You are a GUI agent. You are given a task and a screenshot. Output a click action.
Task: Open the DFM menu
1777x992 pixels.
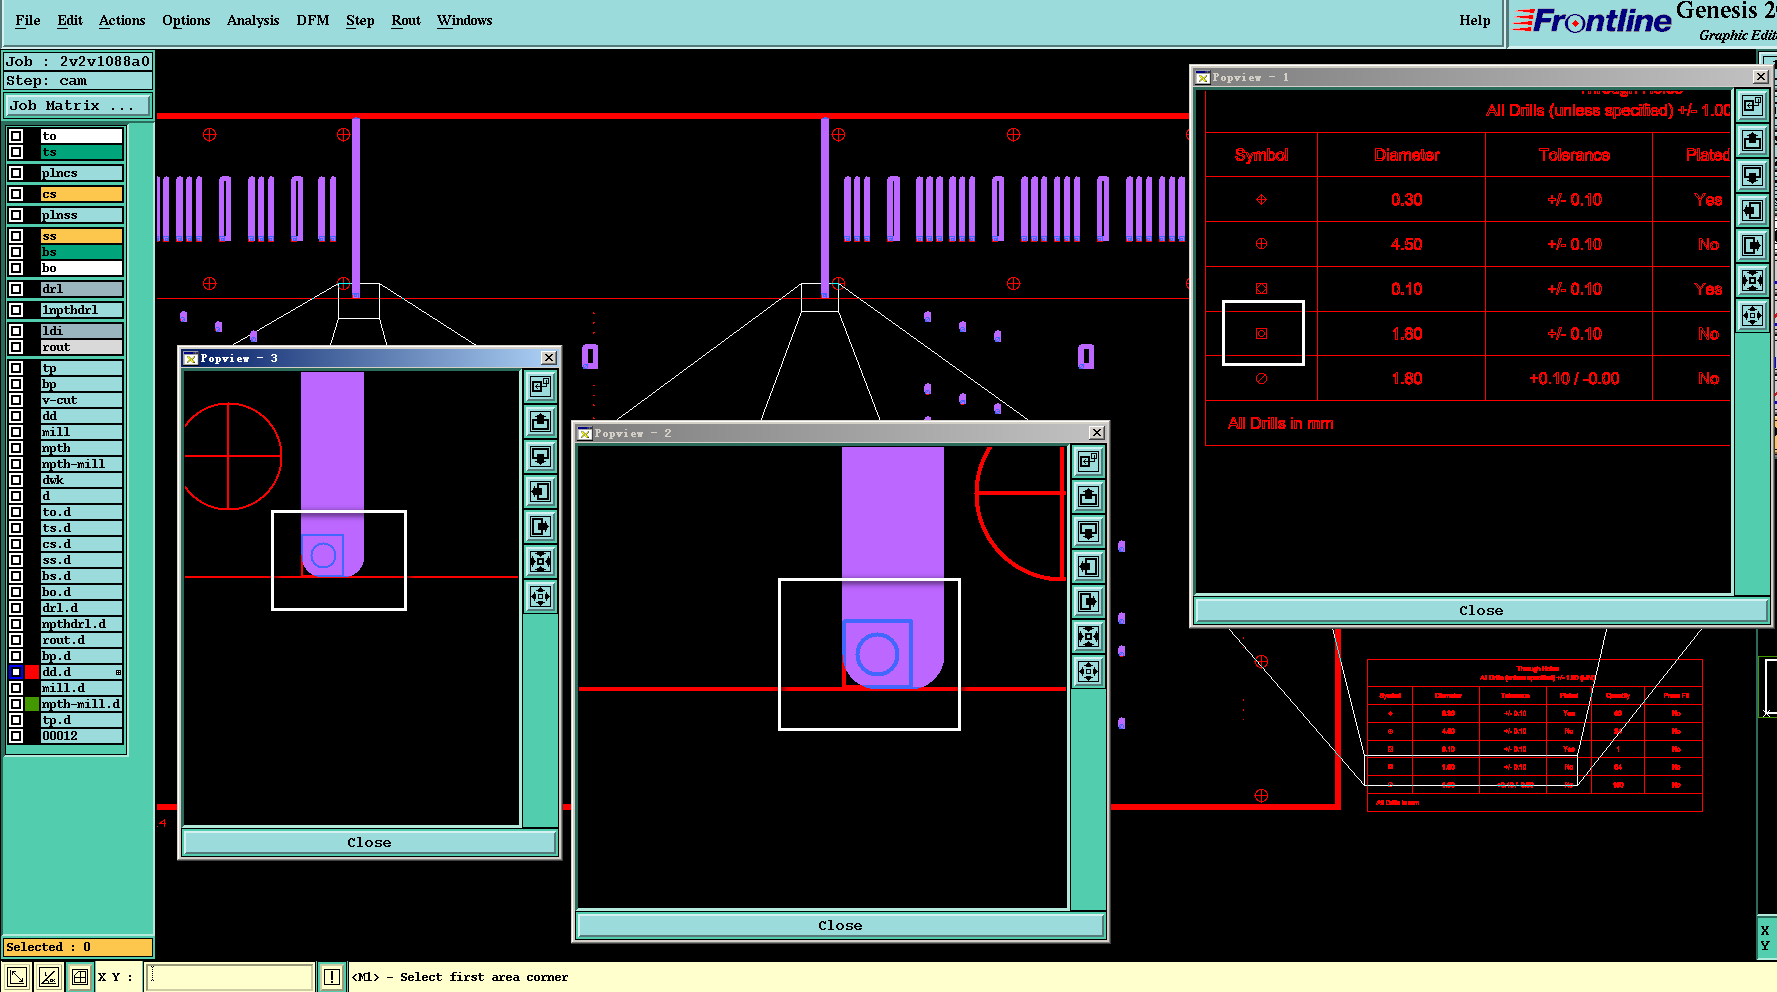click(313, 20)
